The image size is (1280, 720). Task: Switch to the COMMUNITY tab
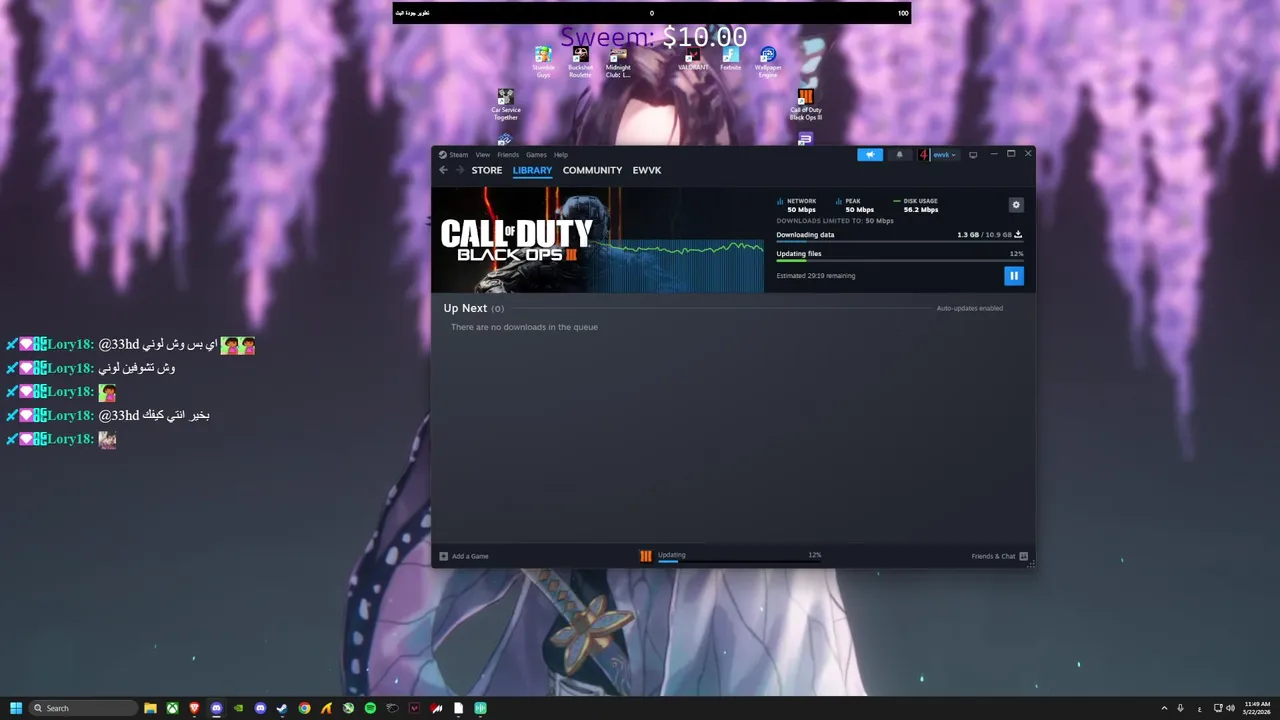tap(592, 170)
